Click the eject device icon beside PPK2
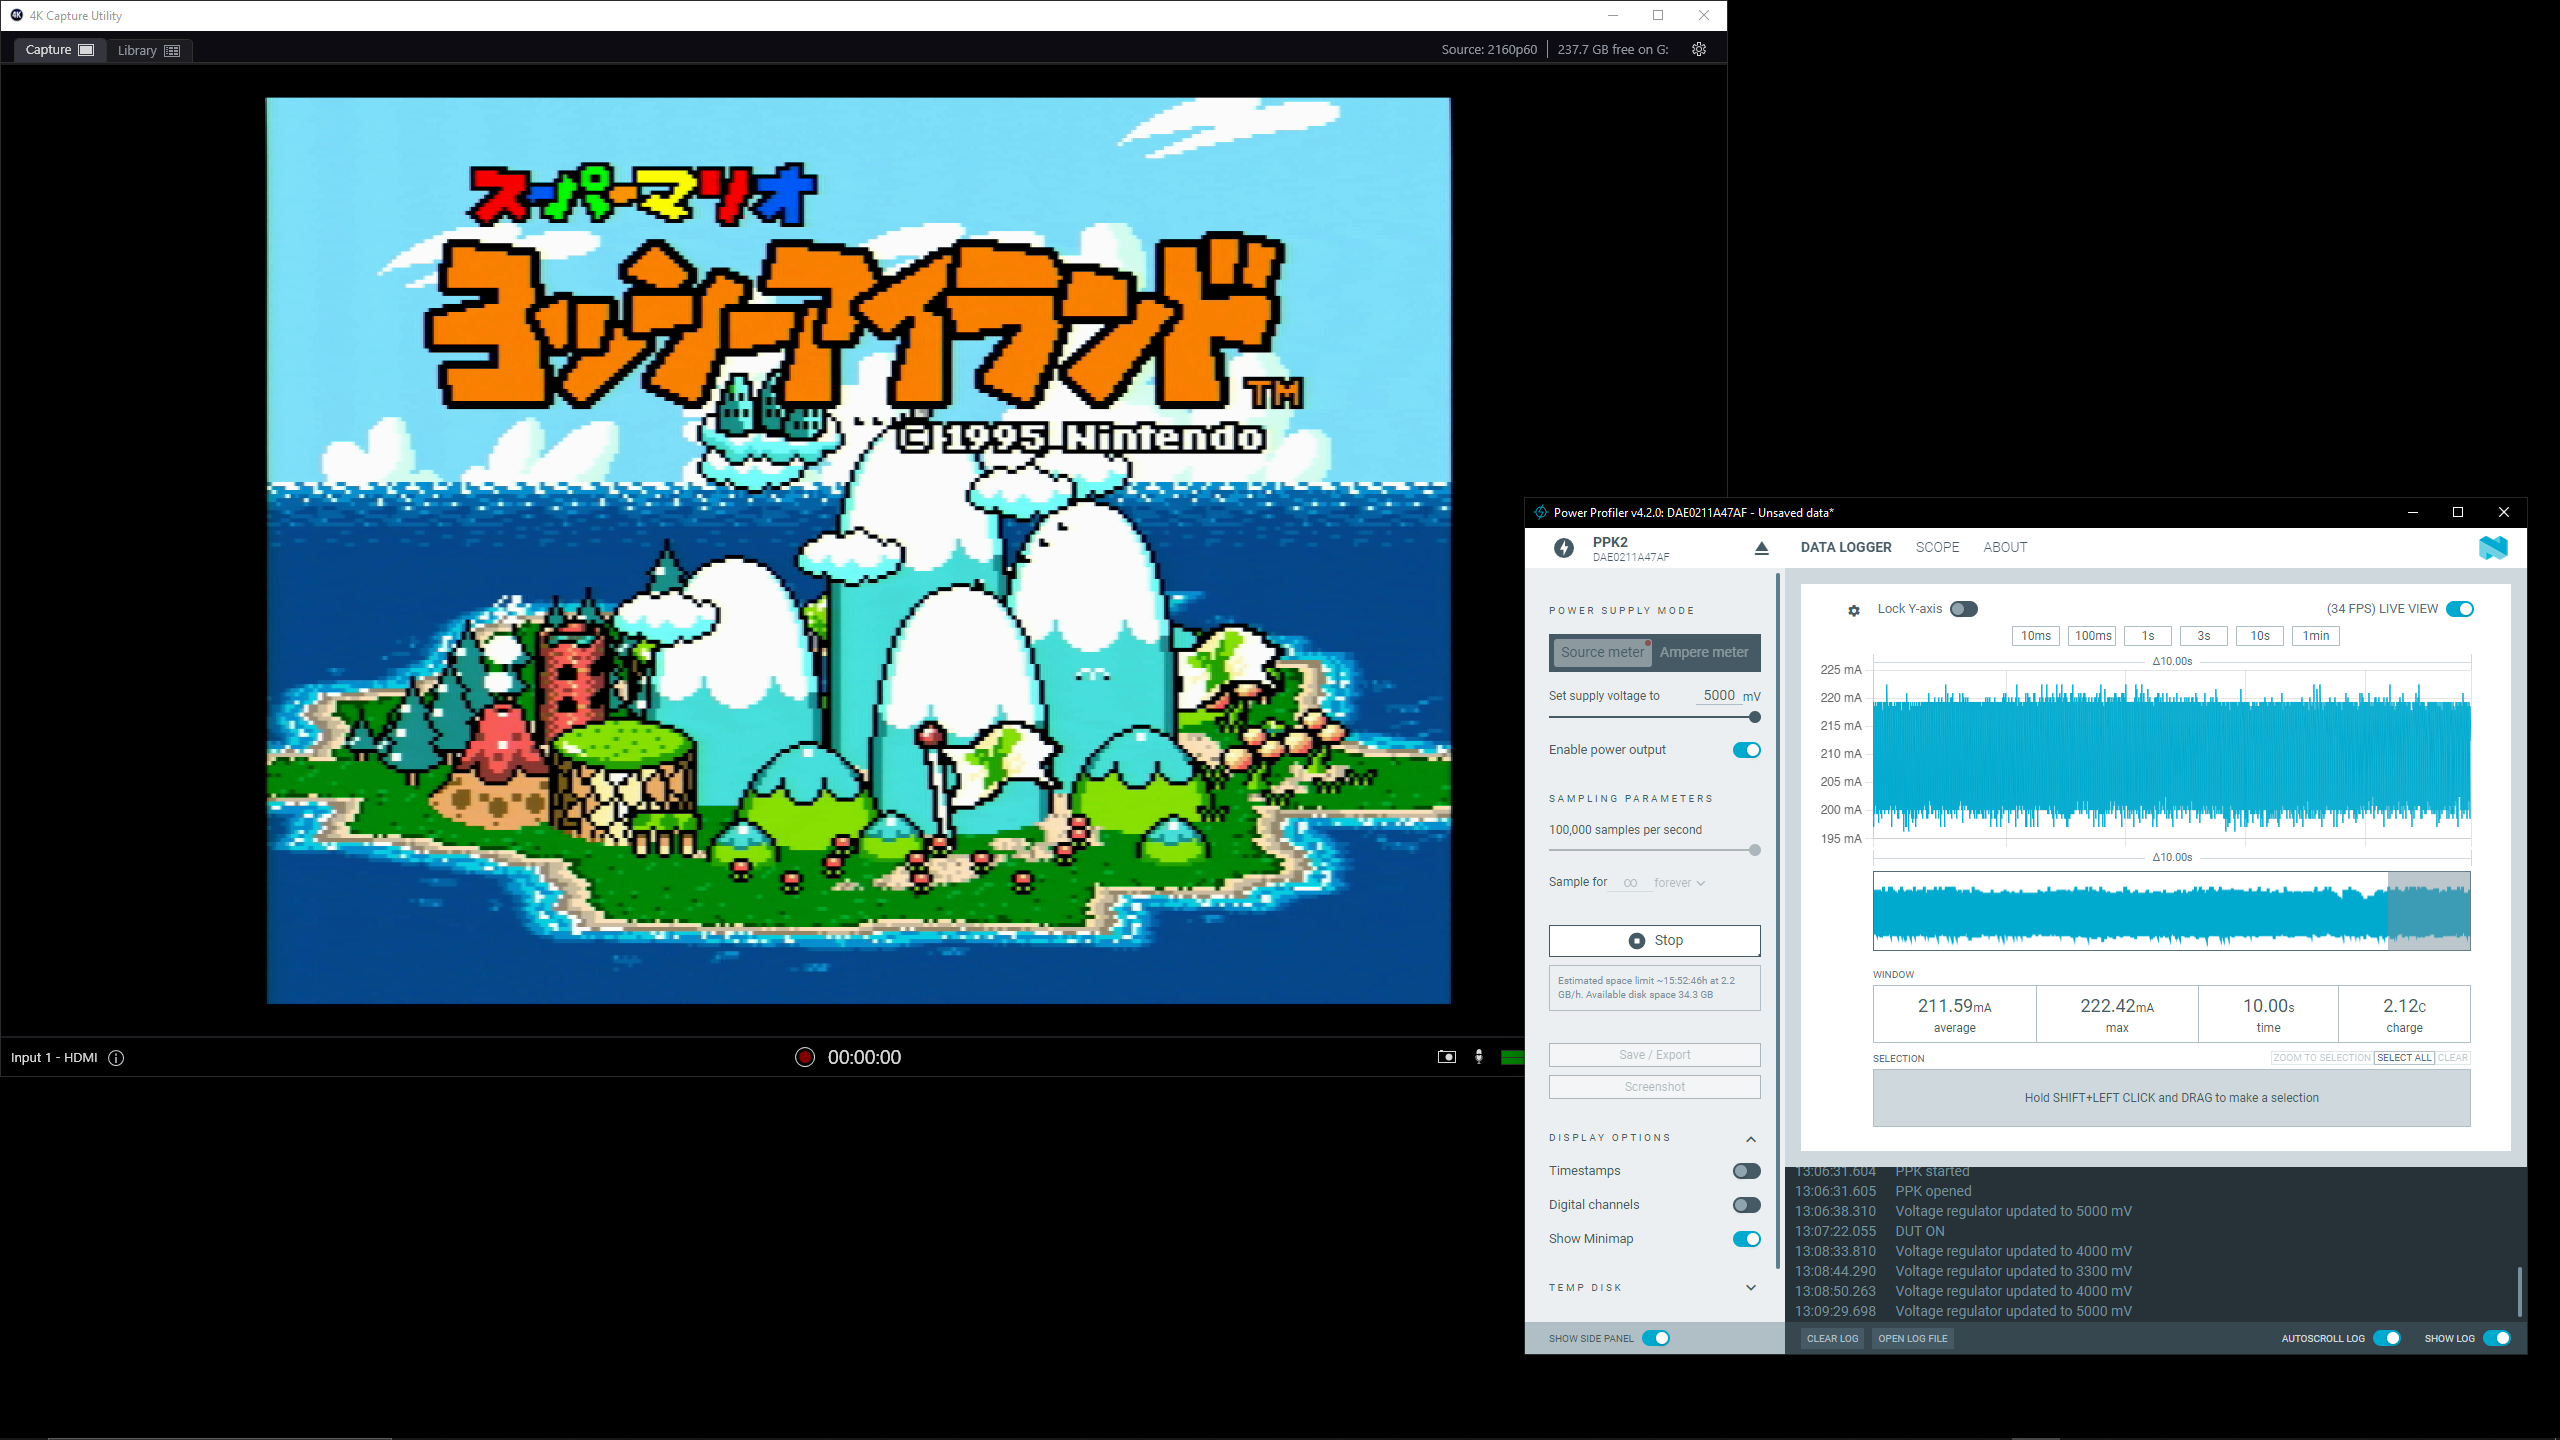This screenshot has width=2560, height=1440. 1762,548
